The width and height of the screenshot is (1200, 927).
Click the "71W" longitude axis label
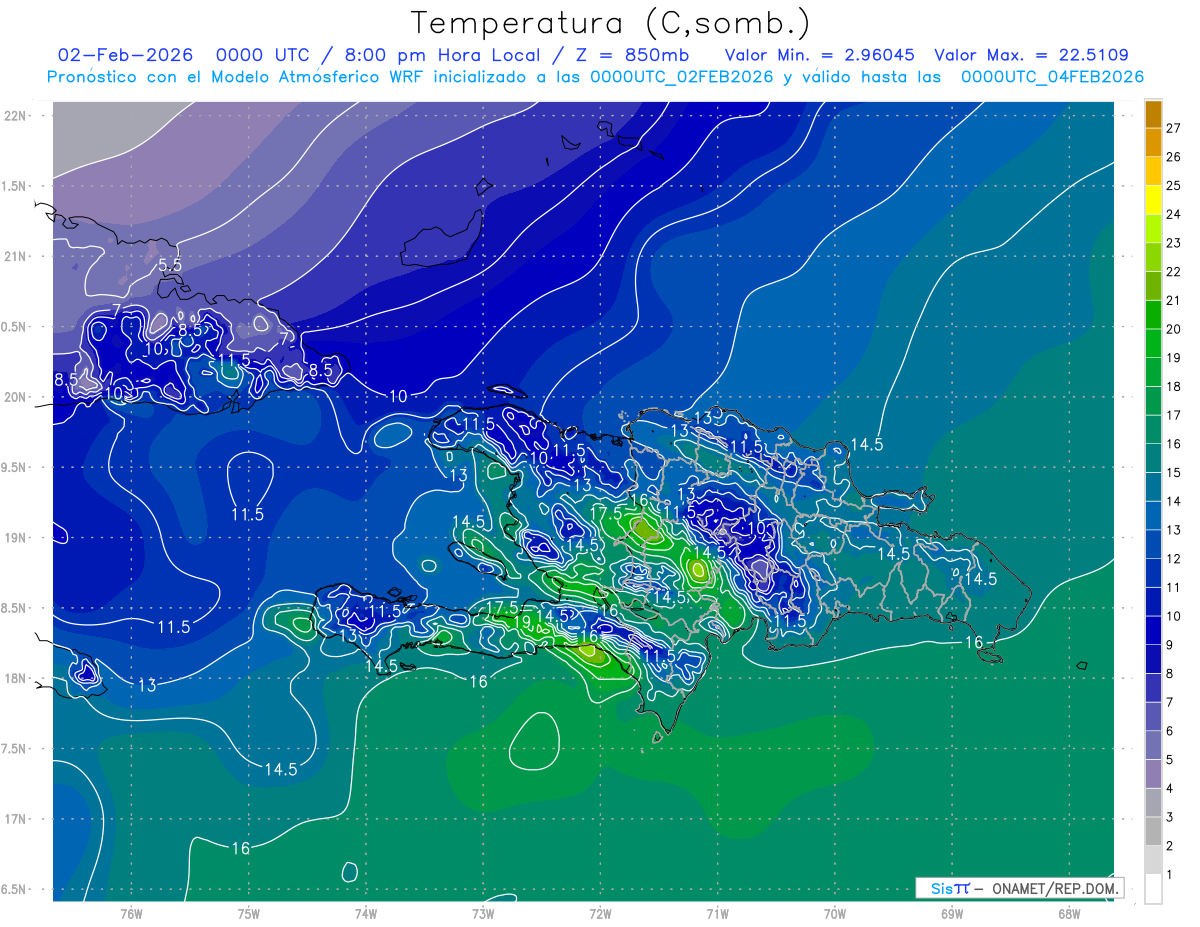717,913
